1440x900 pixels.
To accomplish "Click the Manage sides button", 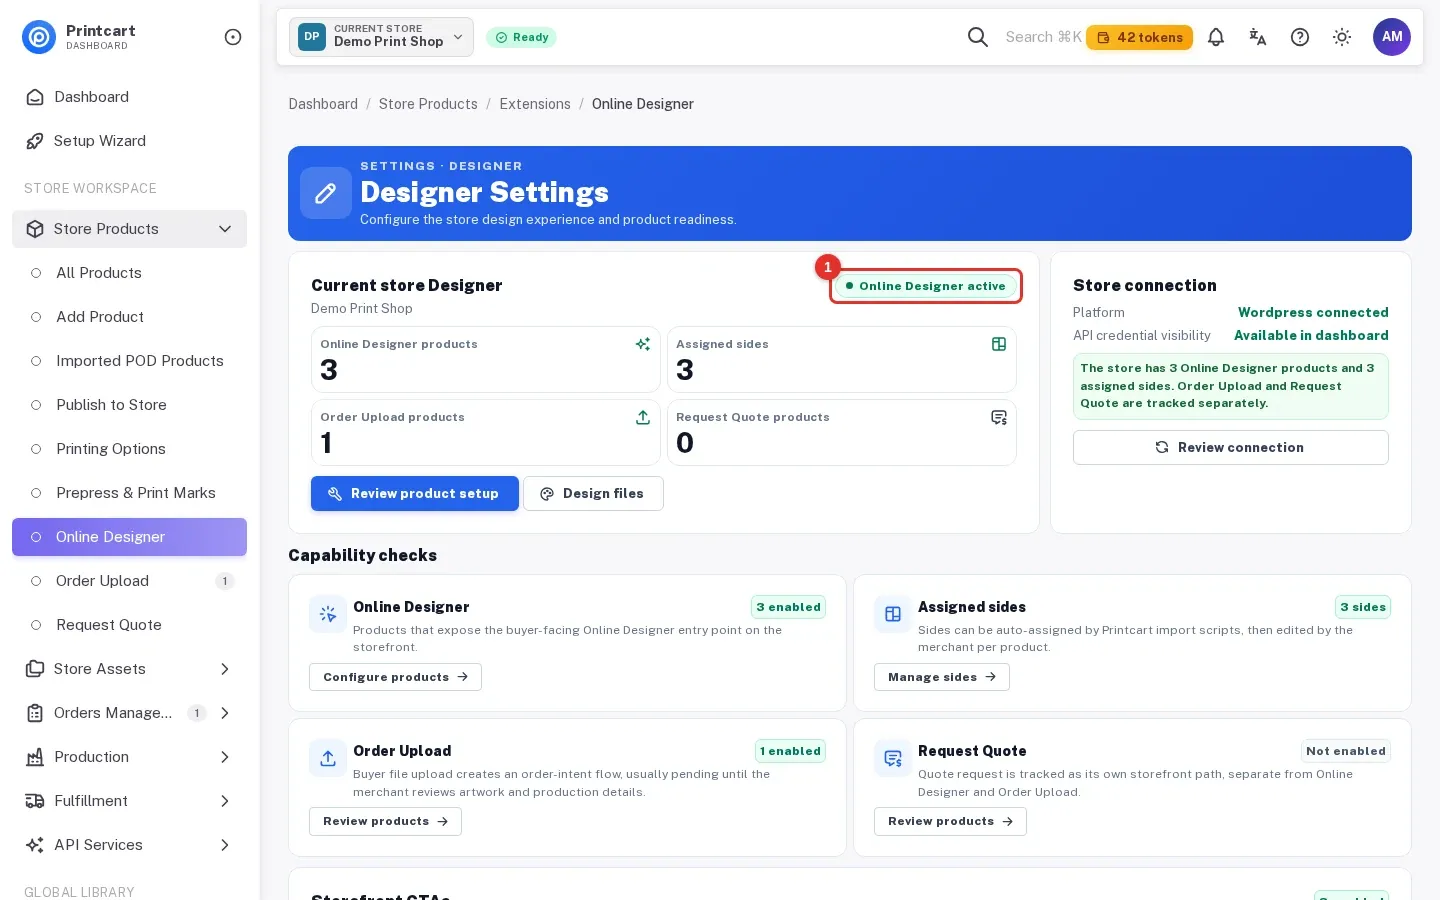I will [942, 677].
